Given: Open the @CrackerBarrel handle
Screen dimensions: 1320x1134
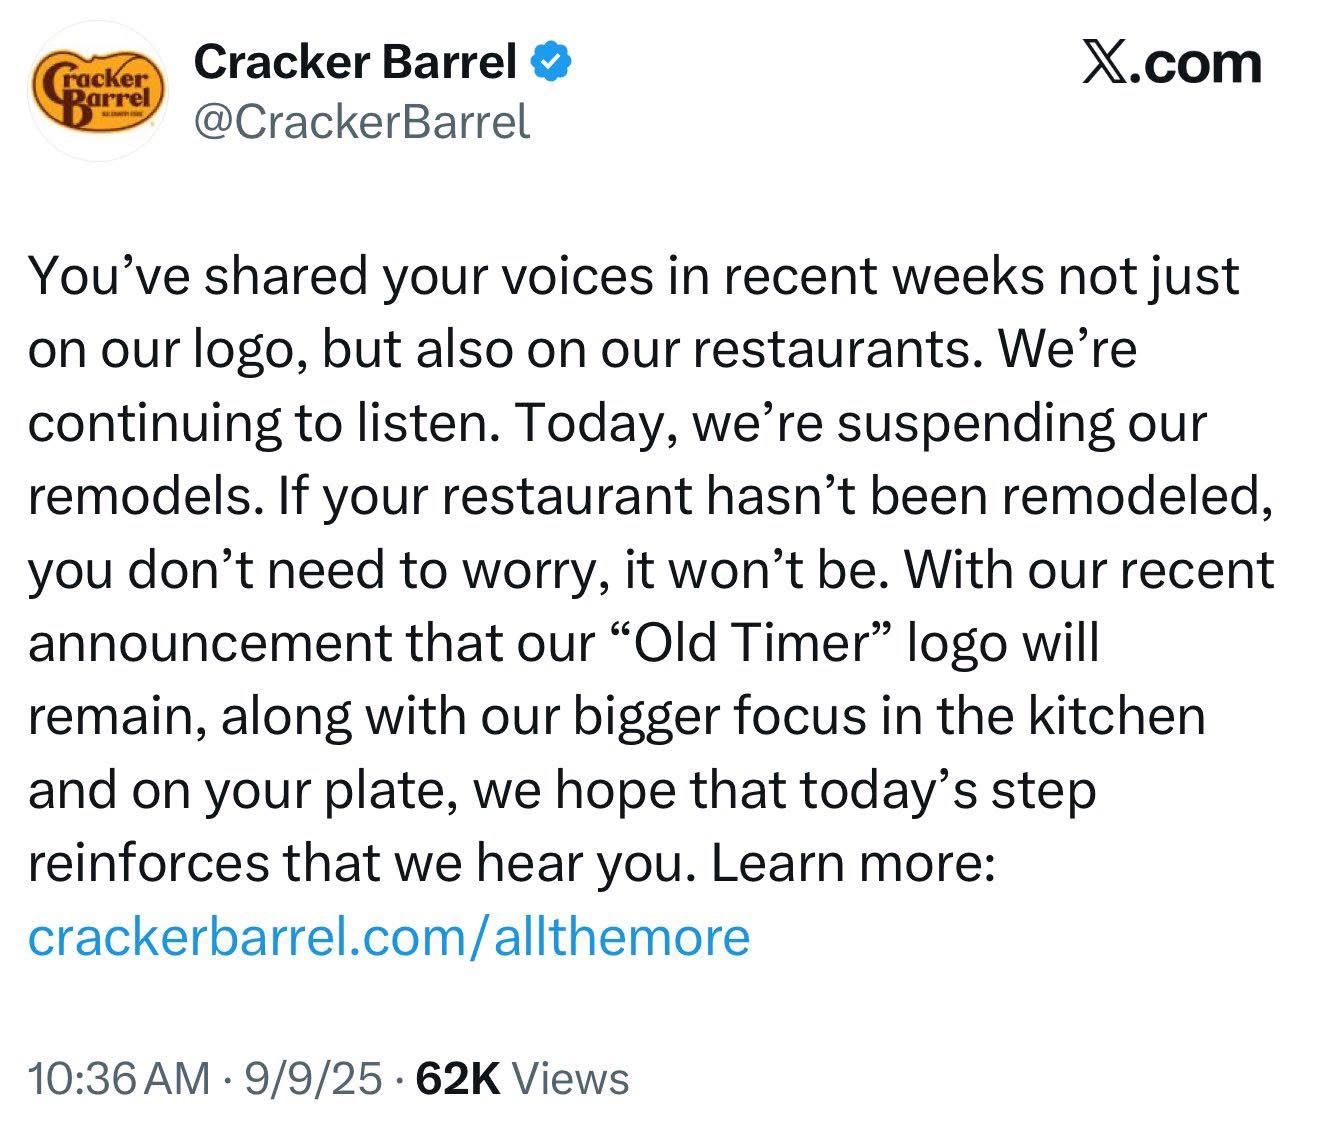Looking at the screenshot, I should tap(362, 122).
